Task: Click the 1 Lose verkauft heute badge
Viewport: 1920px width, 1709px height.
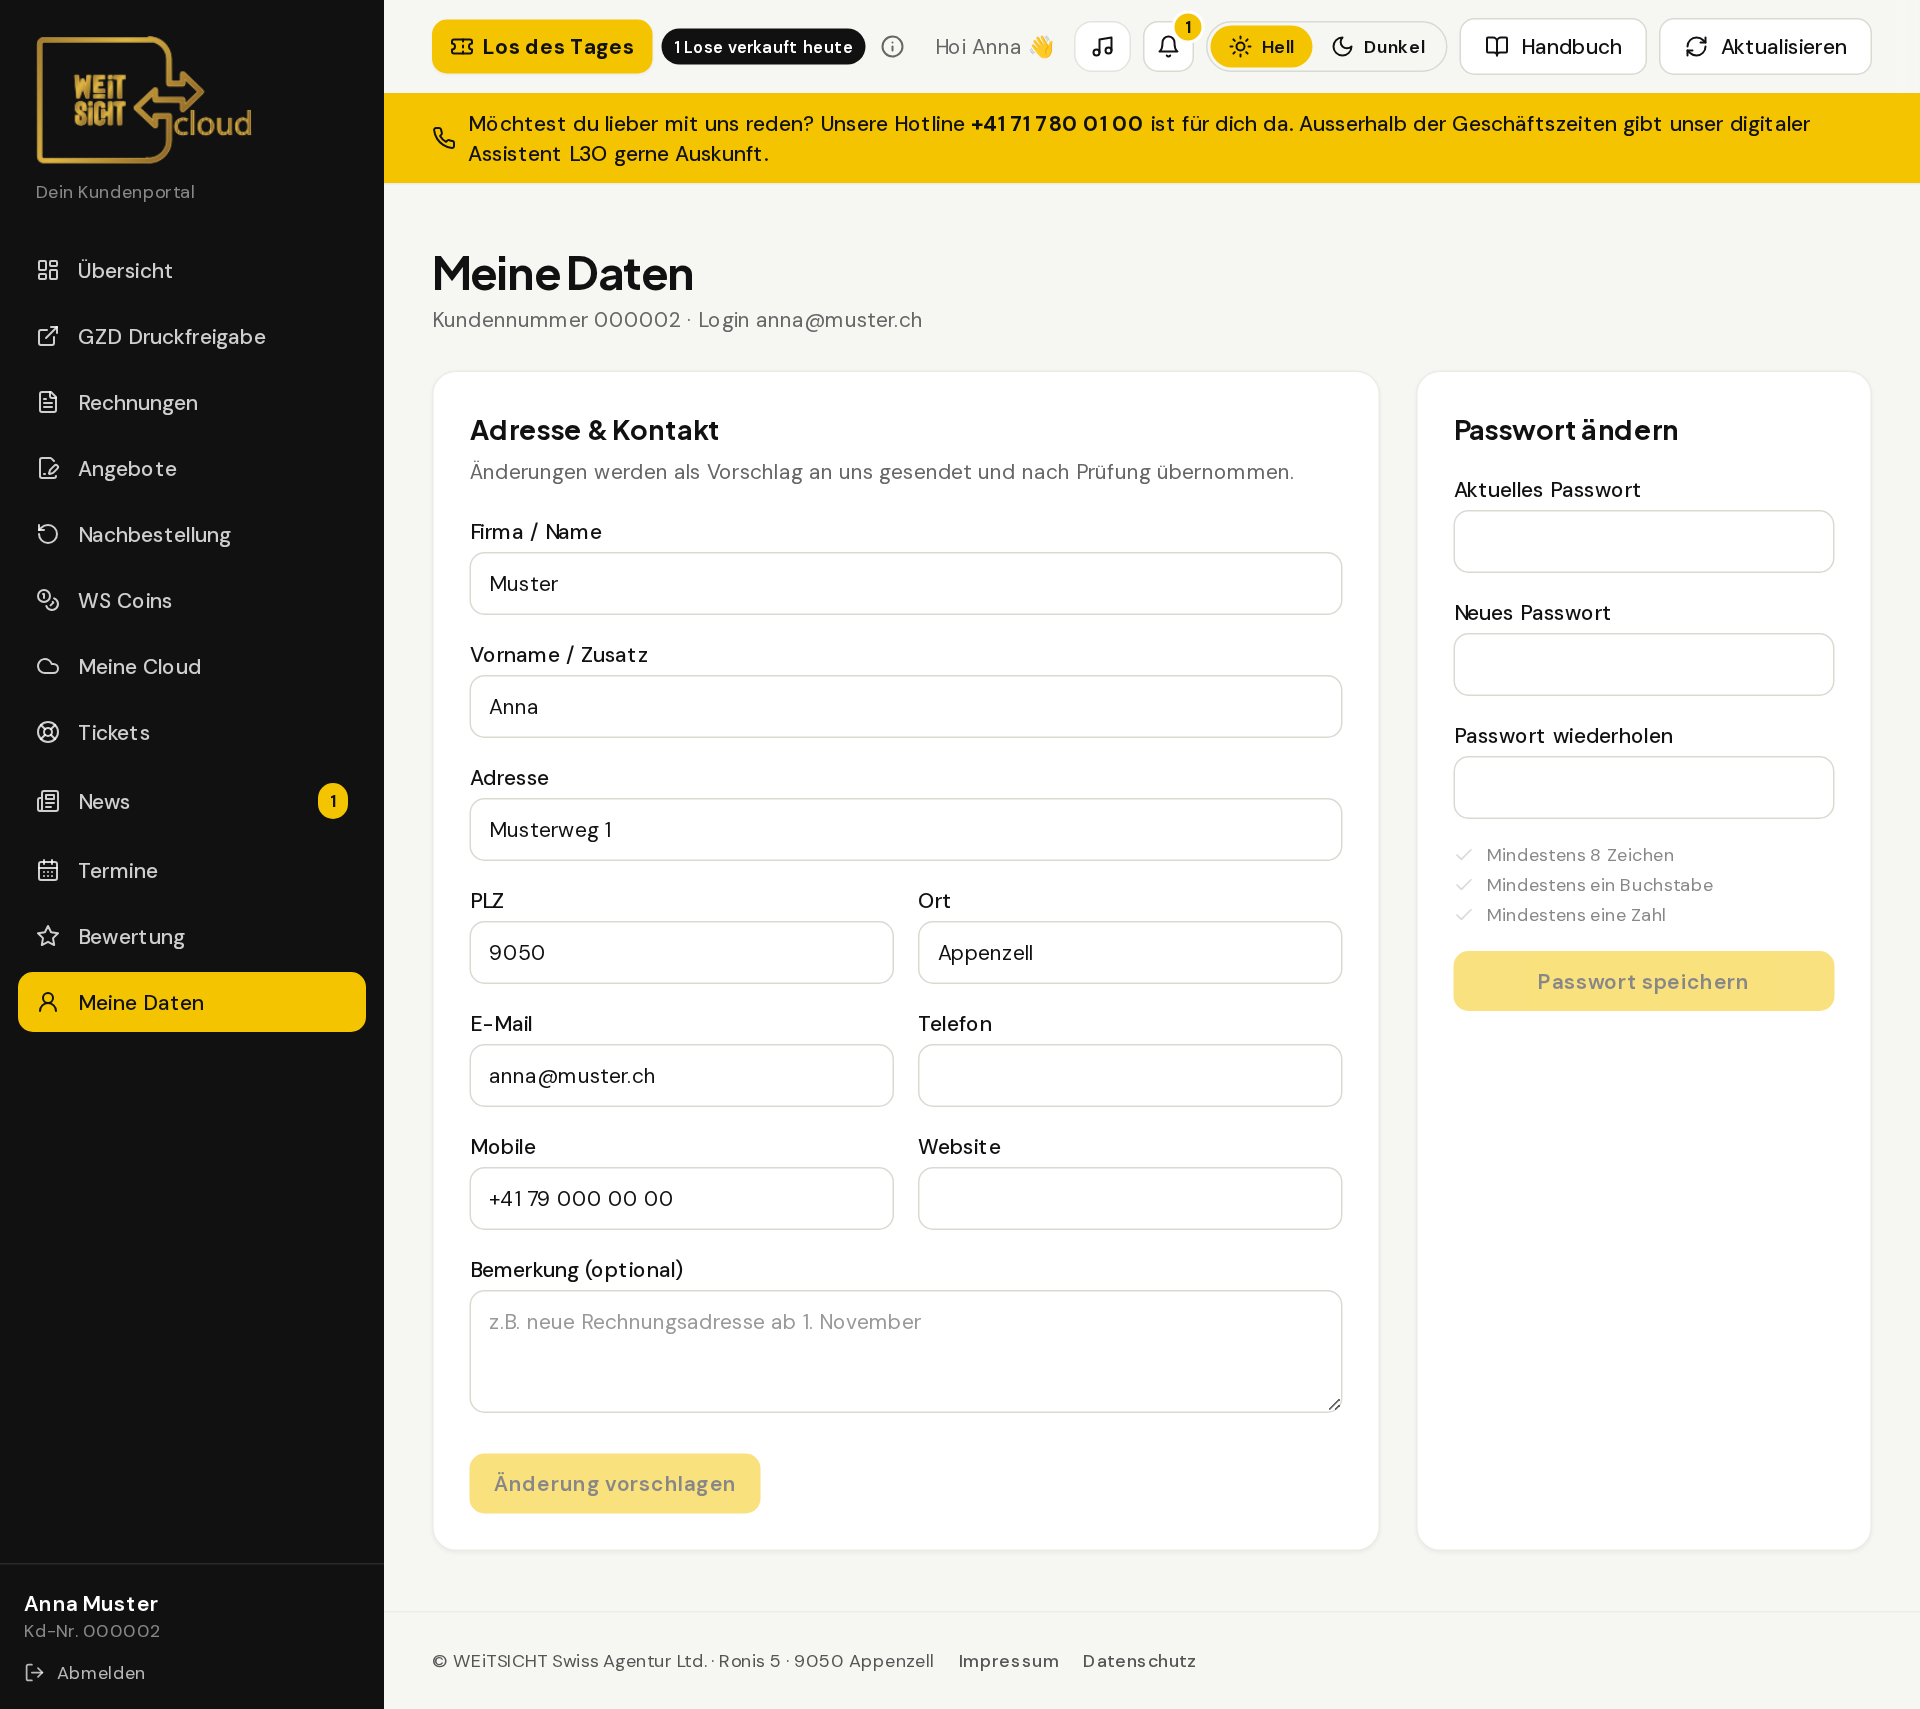Action: (x=763, y=47)
